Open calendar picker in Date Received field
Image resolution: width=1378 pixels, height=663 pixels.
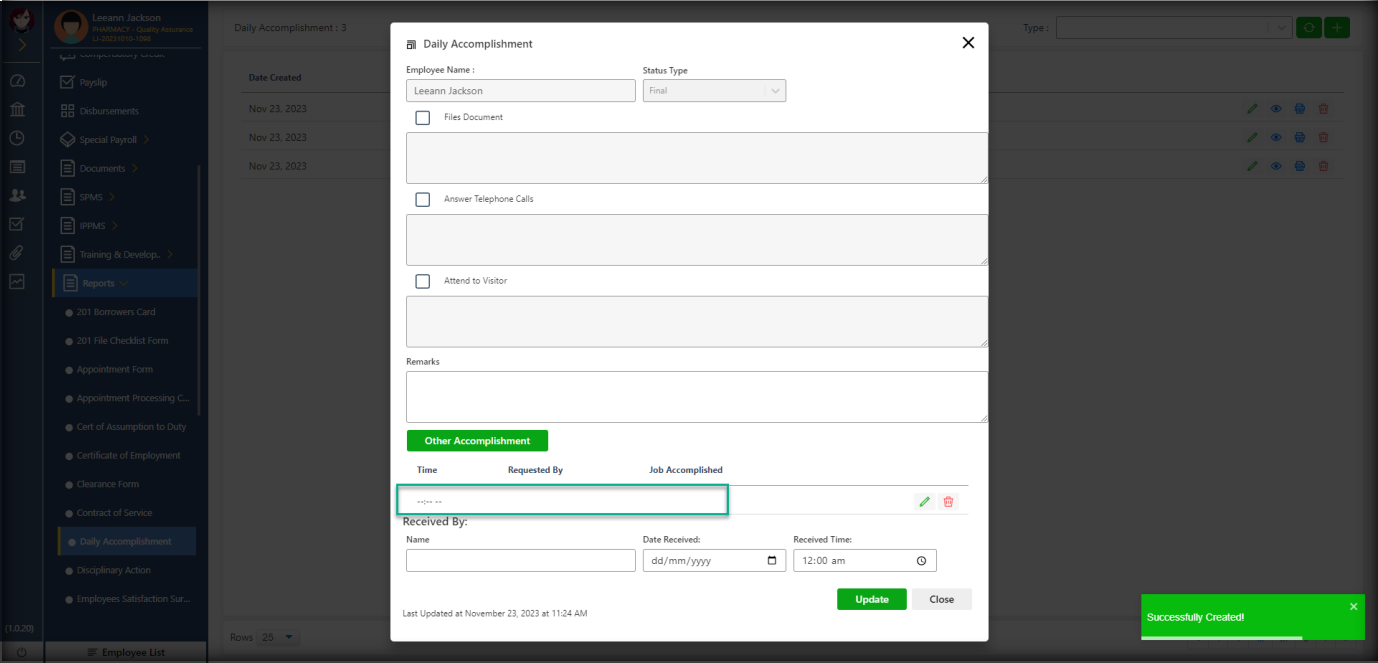point(772,561)
